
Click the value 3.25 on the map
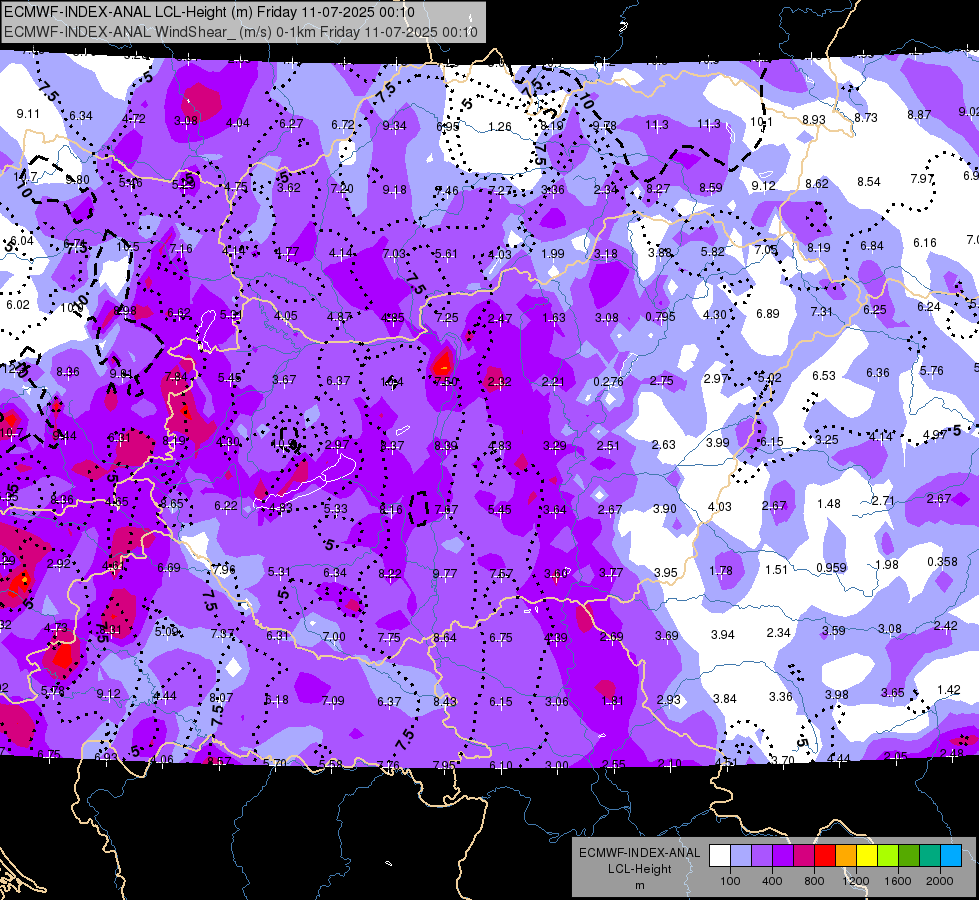pyautogui.click(x=827, y=440)
